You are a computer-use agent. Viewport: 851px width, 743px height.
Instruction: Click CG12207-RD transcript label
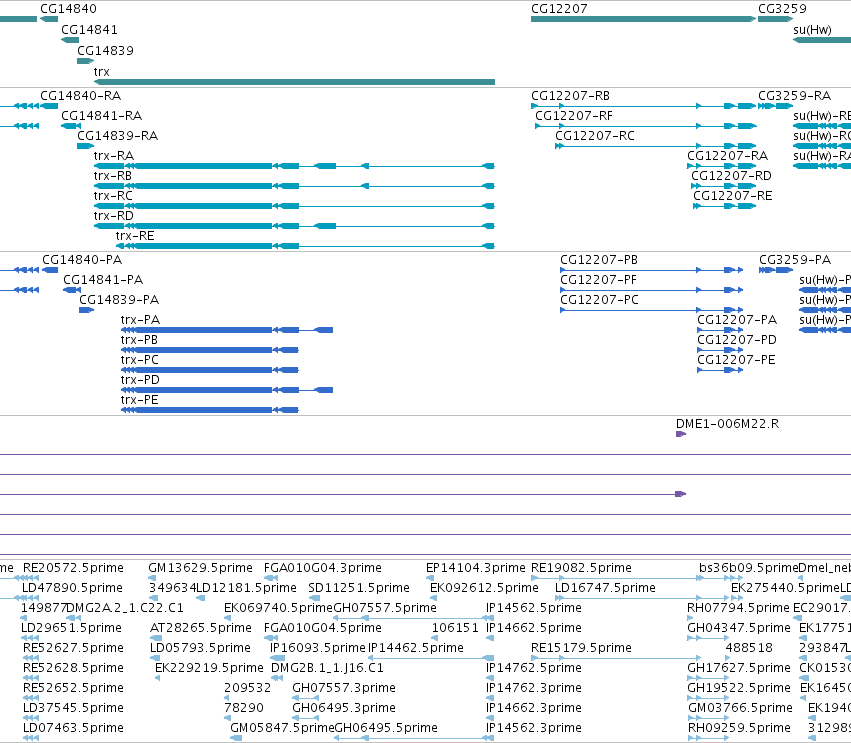(x=731, y=176)
